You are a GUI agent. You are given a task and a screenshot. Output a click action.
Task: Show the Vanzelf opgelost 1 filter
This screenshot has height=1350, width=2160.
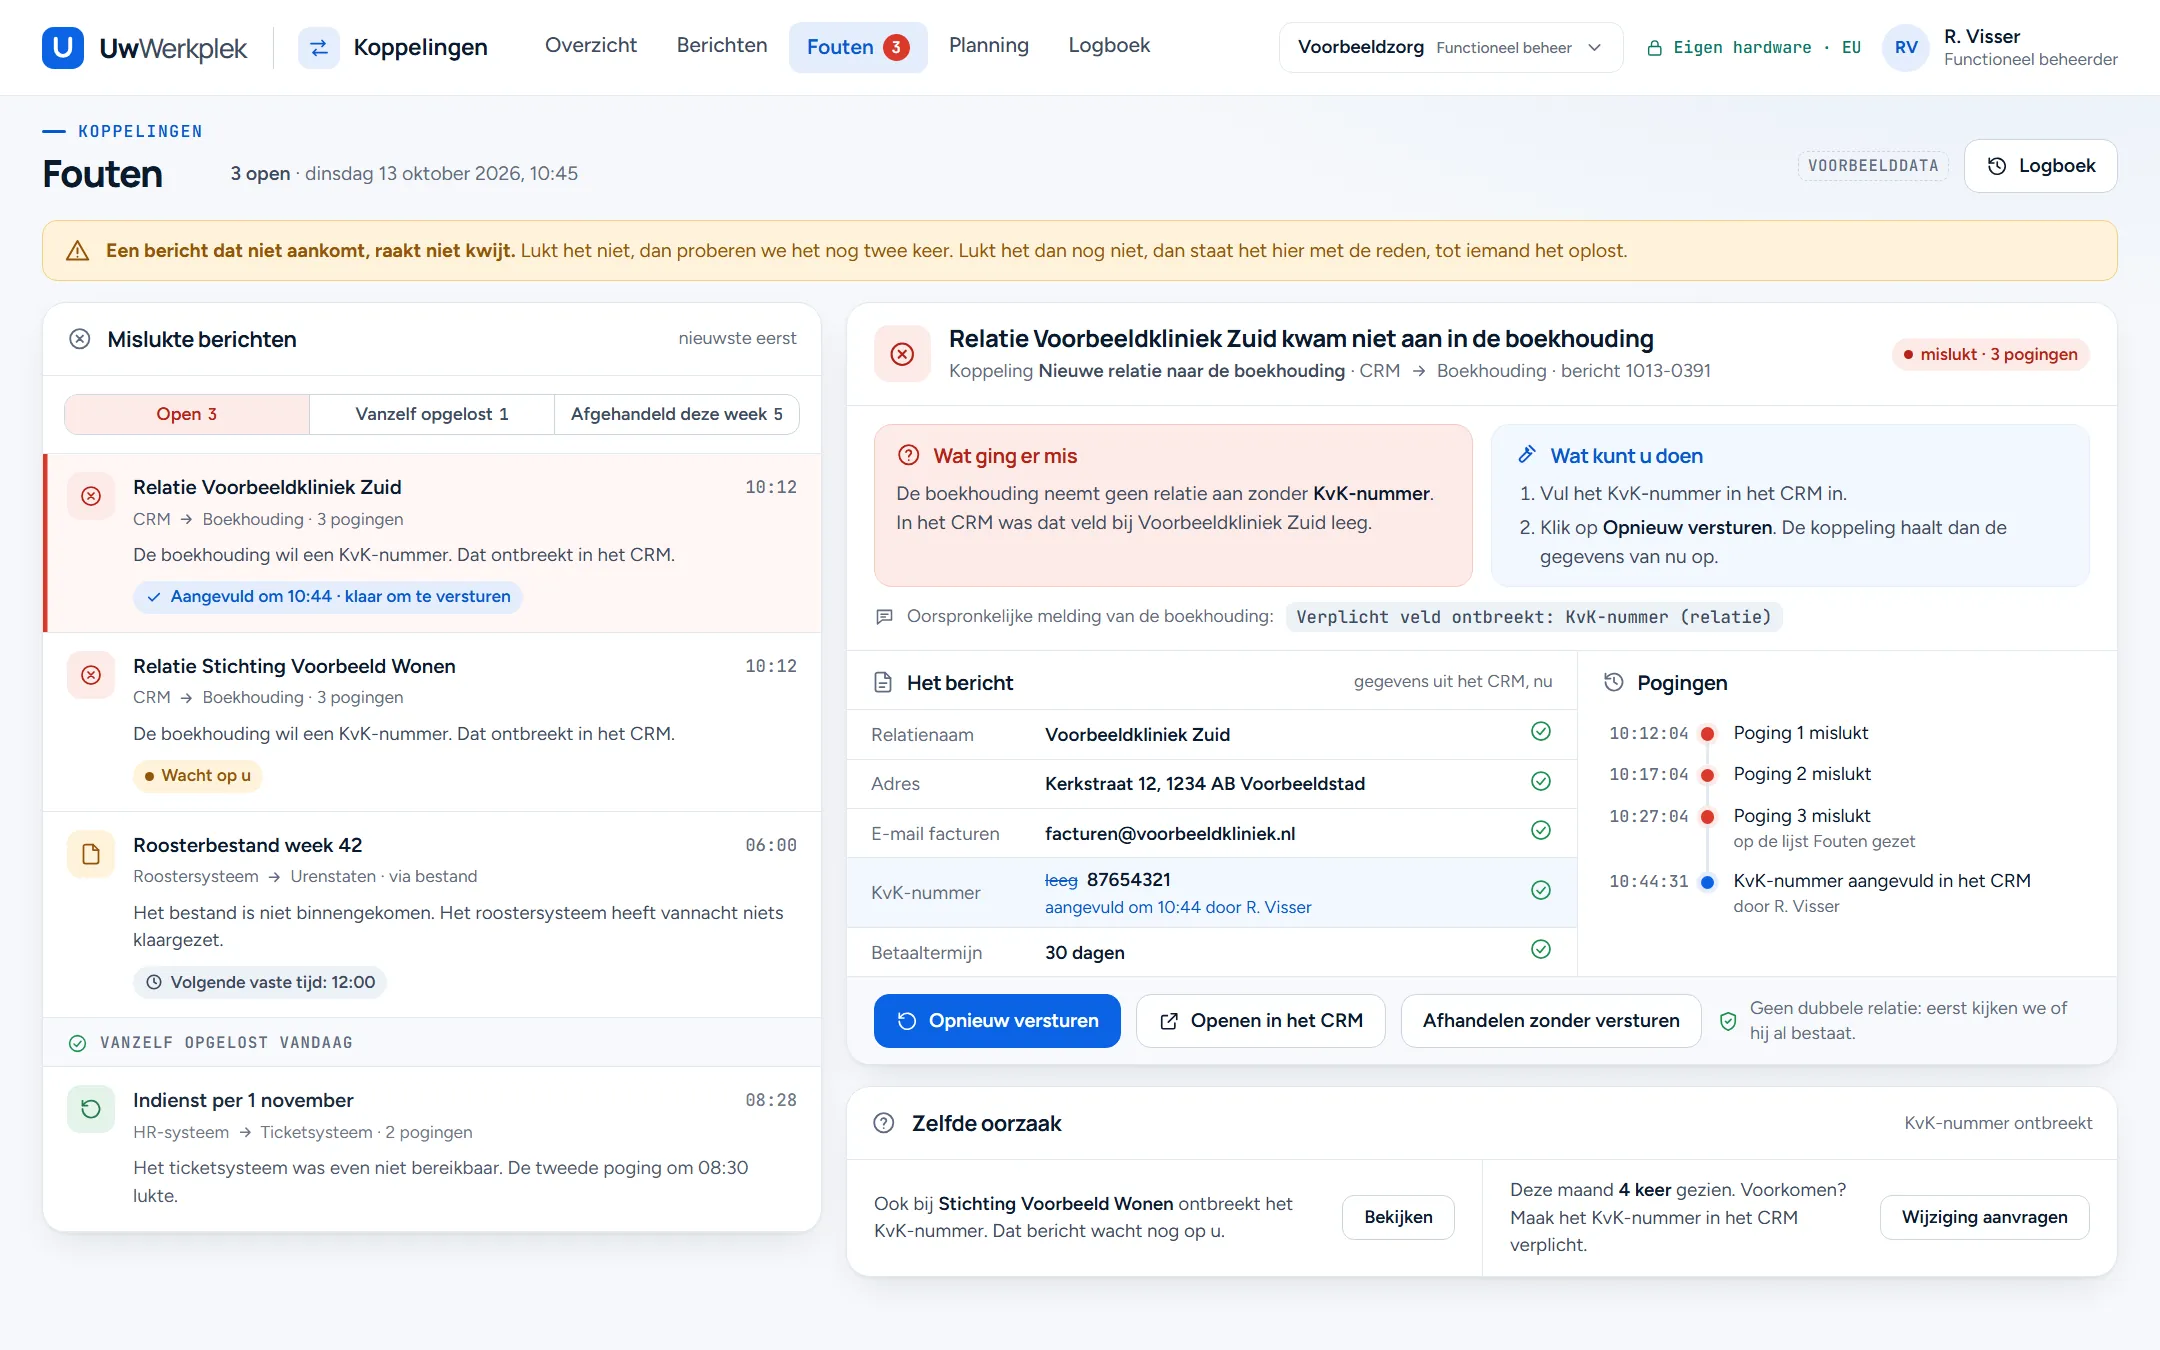tap(432, 414)
